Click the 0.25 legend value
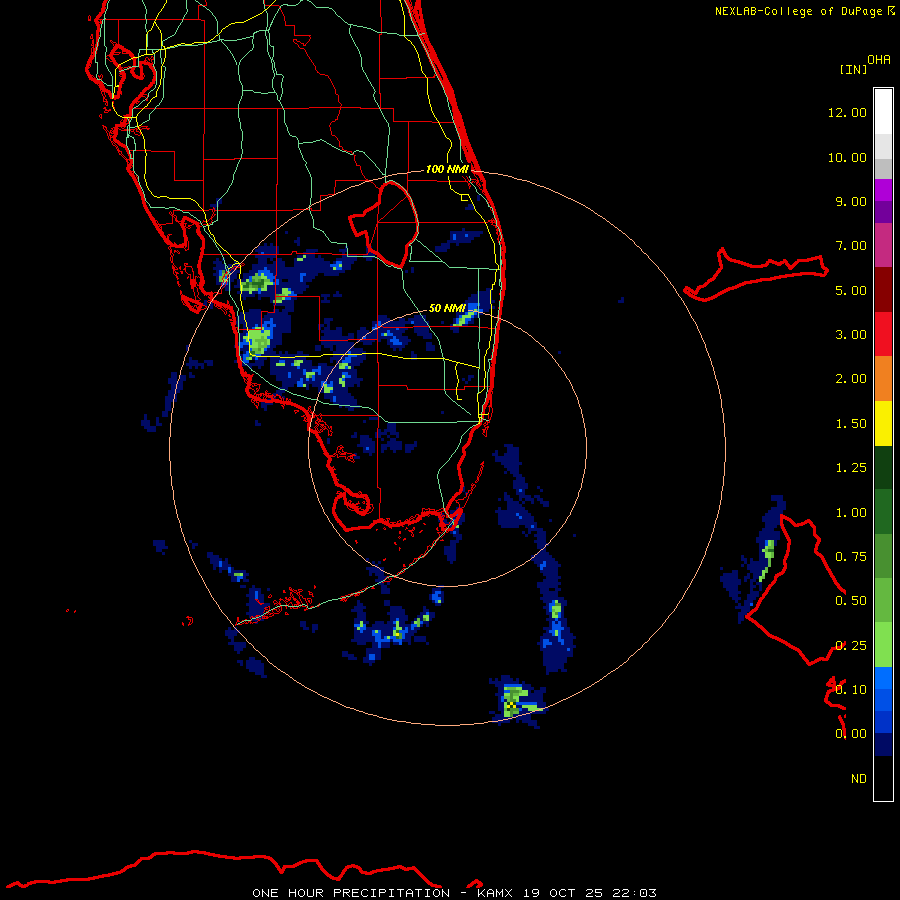The image size is (900, 900). [851, 646]
